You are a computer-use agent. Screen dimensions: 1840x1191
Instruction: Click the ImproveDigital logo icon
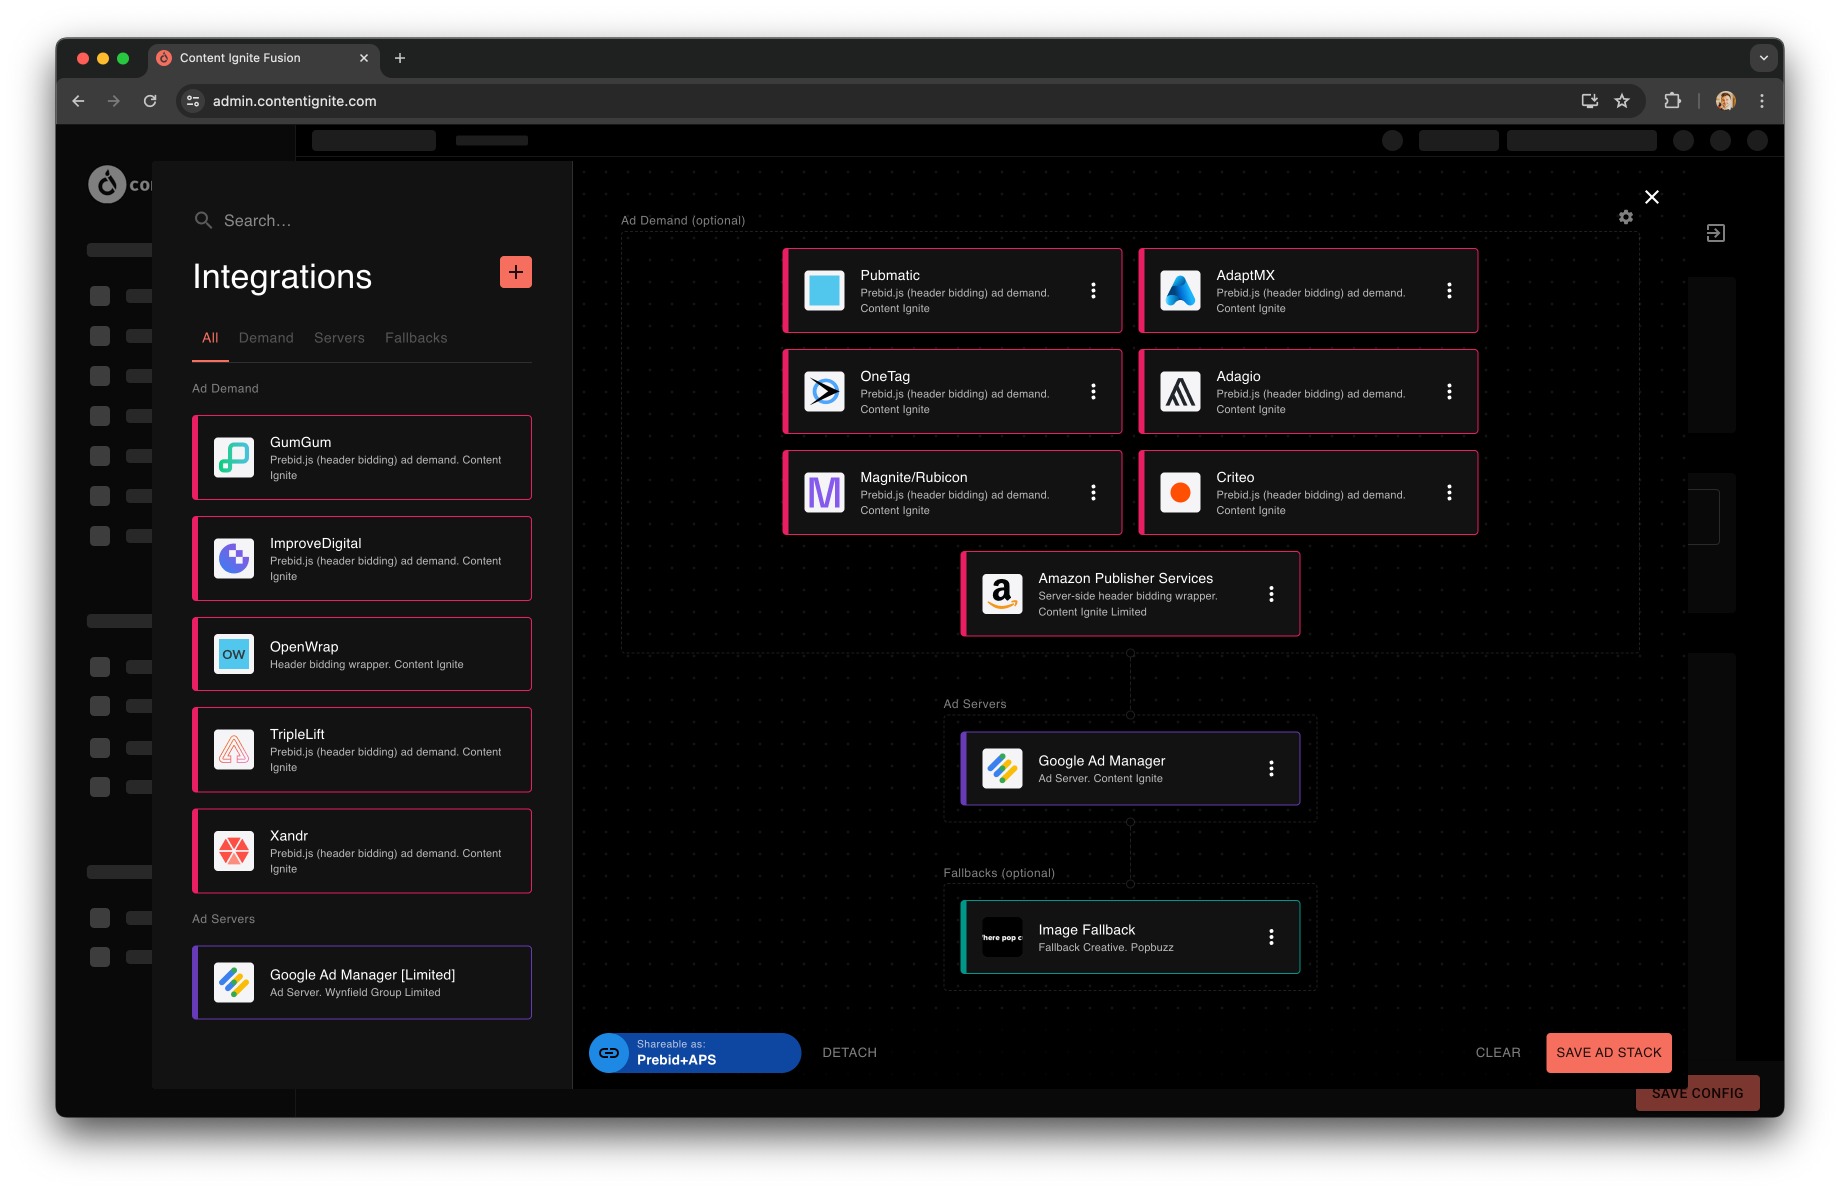234,559
